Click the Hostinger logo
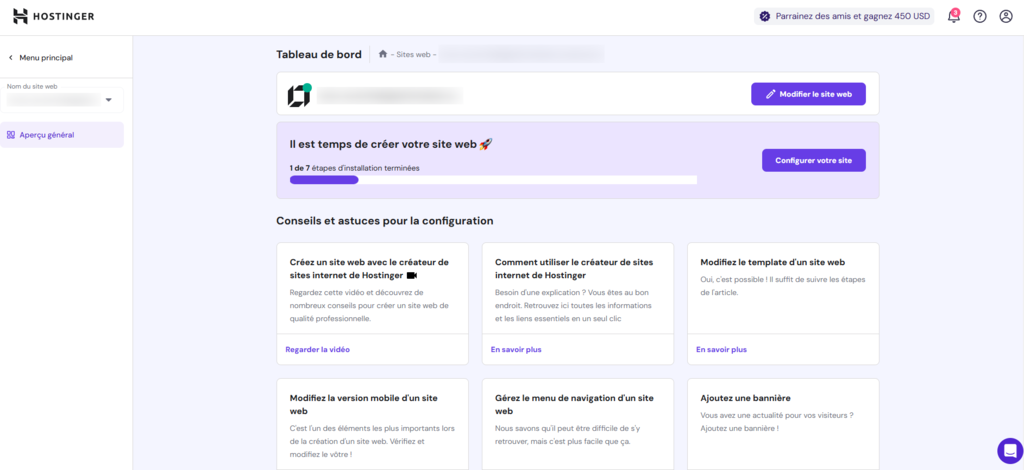The height and width of the screenshot is (470, 1024). click(54, 16)
